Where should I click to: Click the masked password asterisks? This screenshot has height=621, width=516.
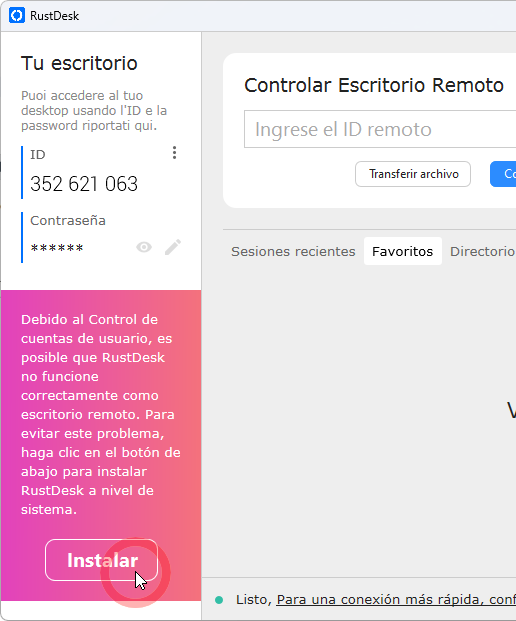[57, 248]
